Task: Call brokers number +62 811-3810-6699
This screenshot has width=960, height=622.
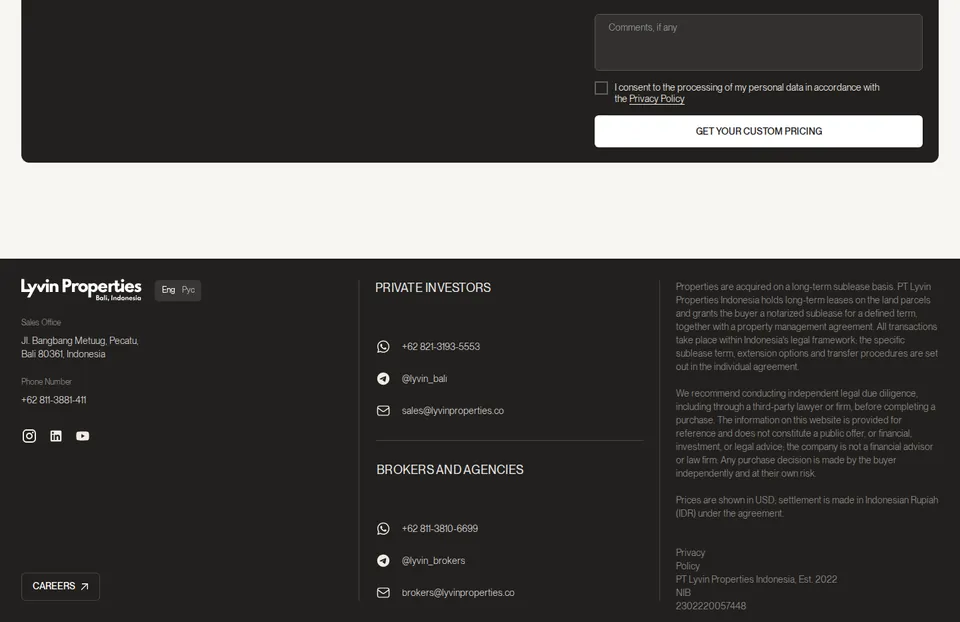Action: (x=440, y=529)
